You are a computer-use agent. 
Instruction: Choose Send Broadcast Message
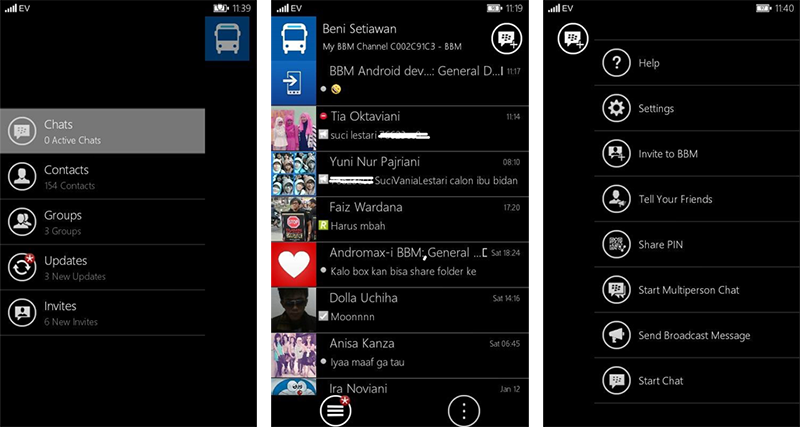[x=697, y=335]
